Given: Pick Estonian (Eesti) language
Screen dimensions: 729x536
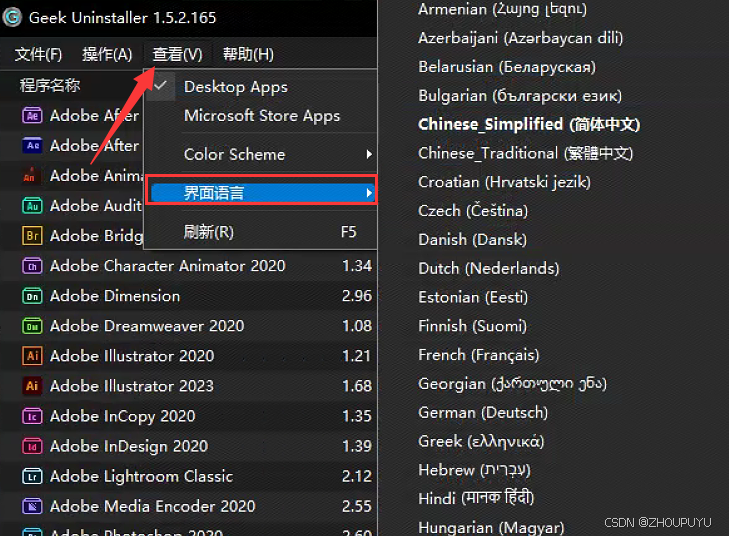Looking at the screenshot, I should point(473,298).
